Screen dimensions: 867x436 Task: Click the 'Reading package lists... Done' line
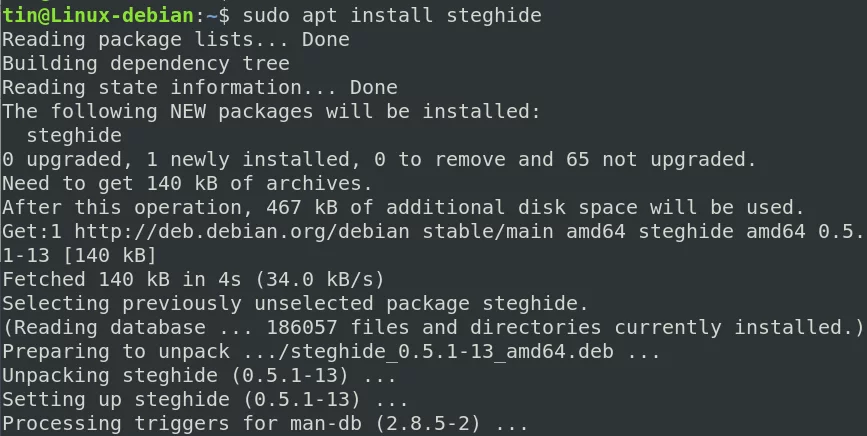click(176, 39)
